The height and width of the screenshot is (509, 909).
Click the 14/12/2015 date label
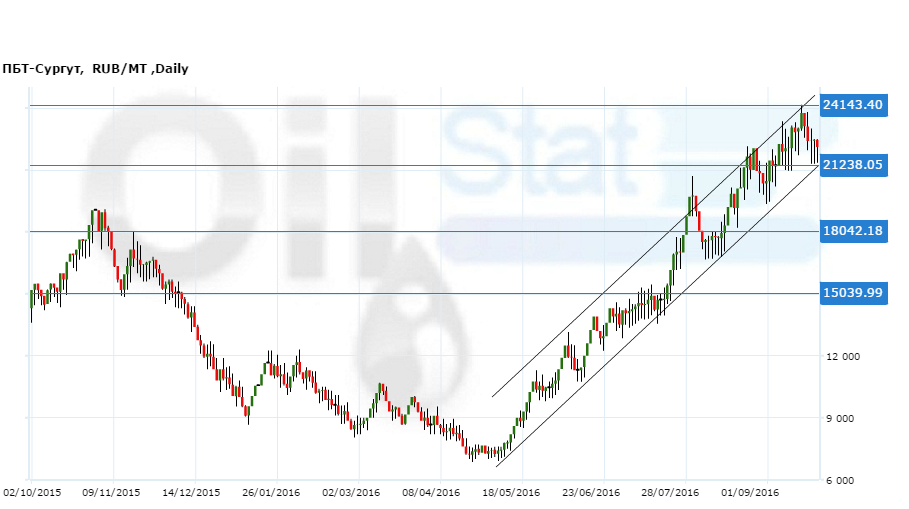point(191,493)
